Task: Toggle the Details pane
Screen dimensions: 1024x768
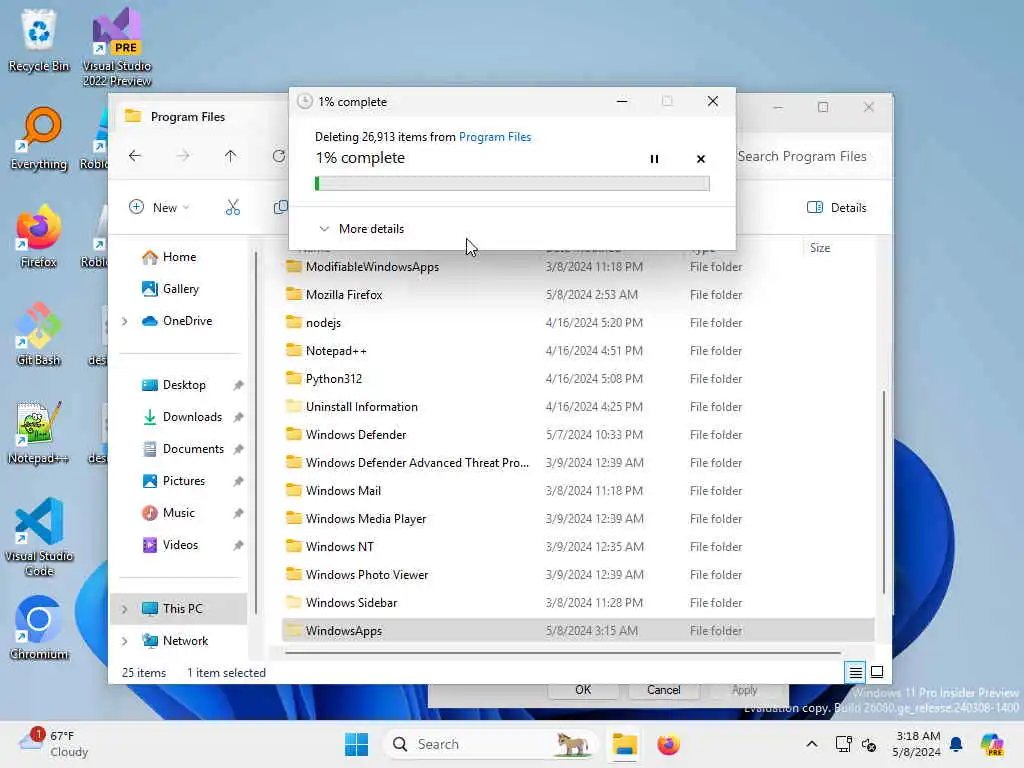Action: pos(837,208)
